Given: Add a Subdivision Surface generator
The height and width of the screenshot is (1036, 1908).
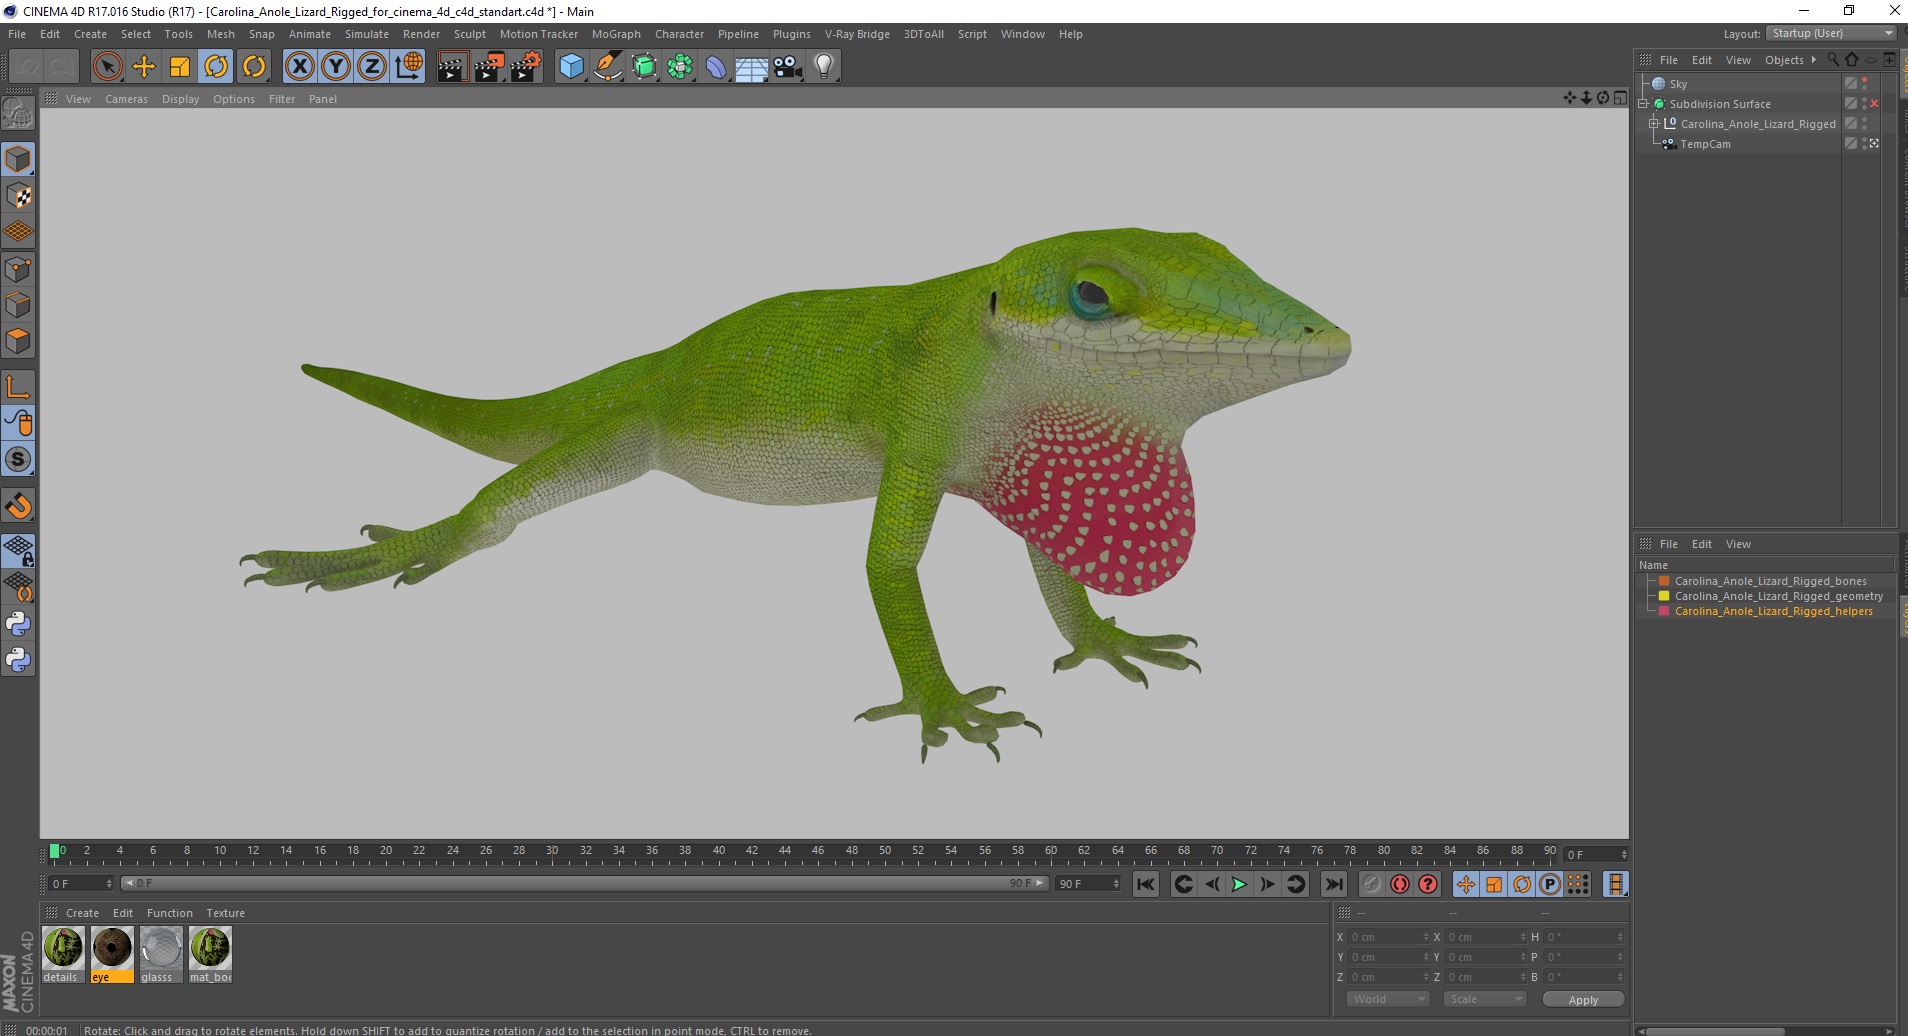Looking at the screenshot, I should click(644, 67).
